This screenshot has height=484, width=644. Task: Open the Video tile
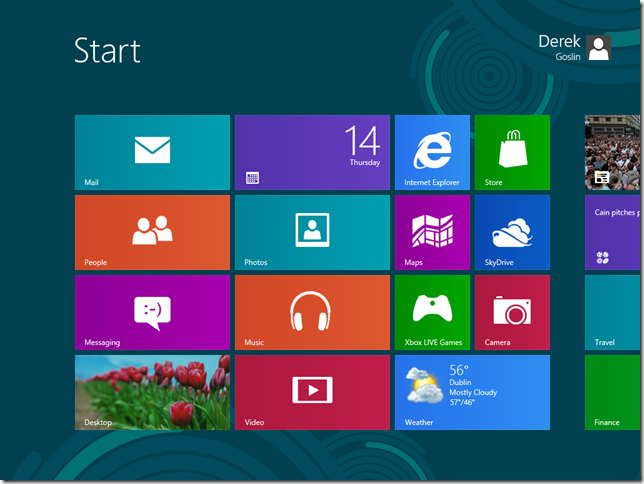(x=312, y=392)
